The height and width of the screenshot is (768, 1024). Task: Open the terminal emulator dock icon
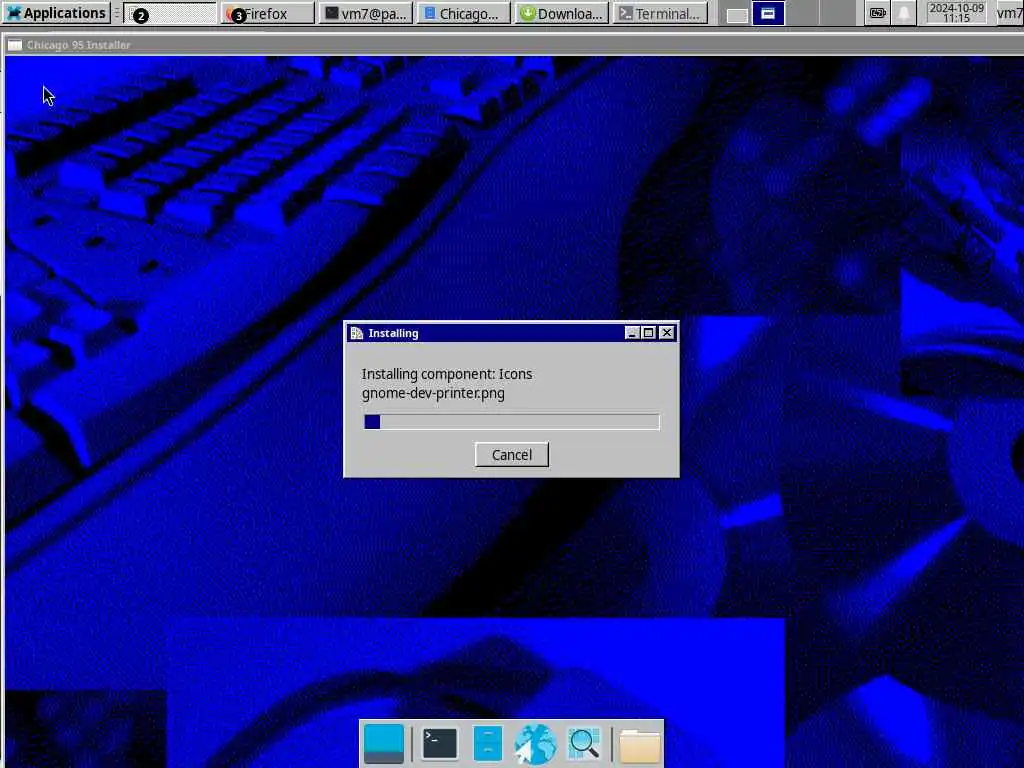click(x=440, y=743)
